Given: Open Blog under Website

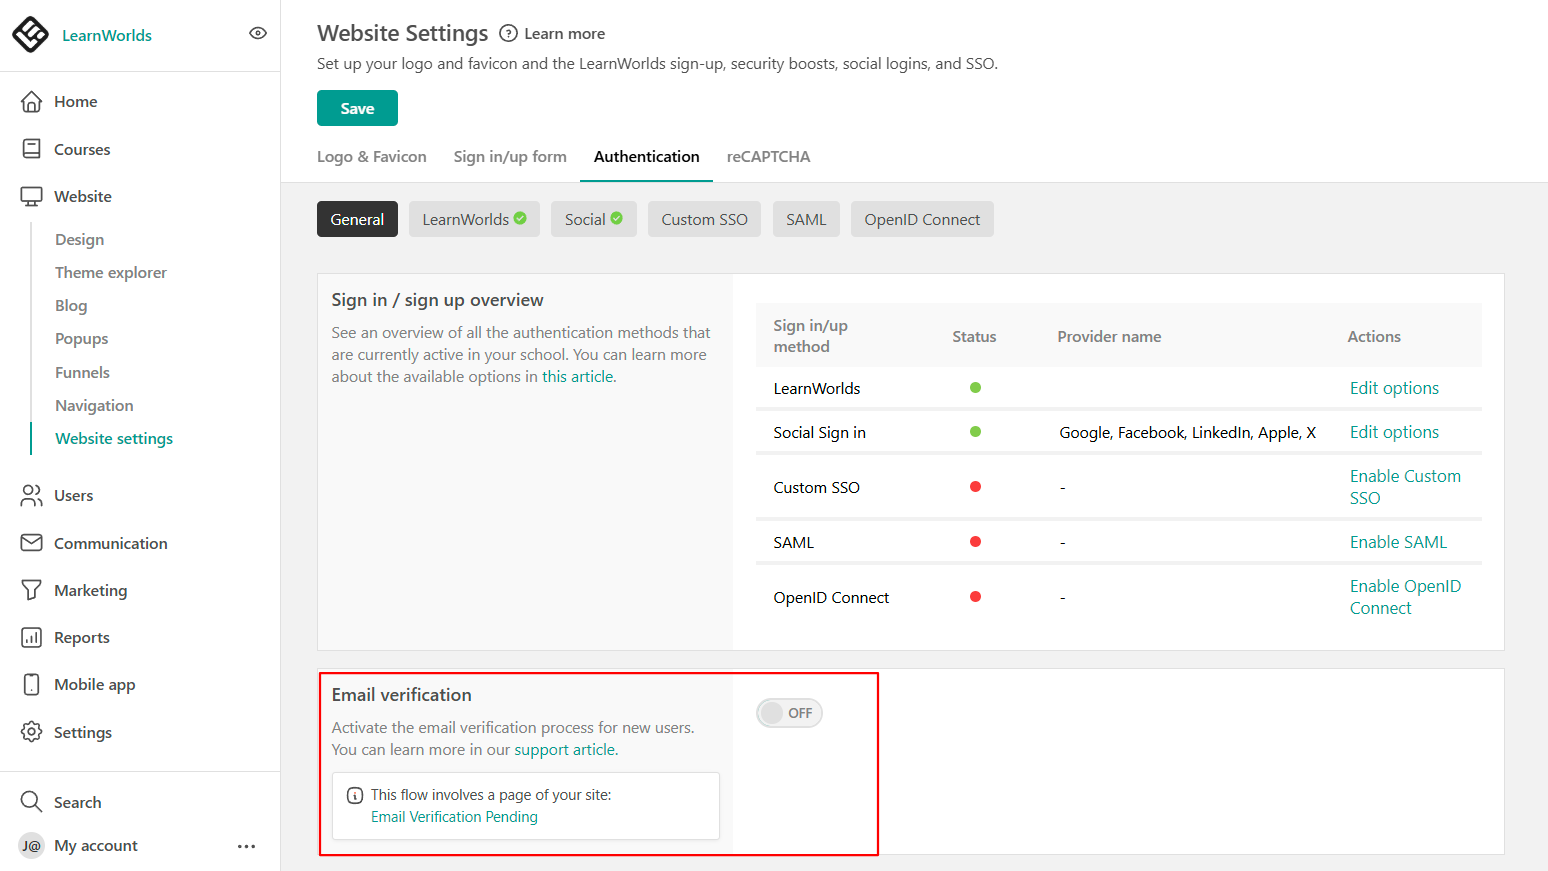Looking at the screenshot, I should 71,306.
